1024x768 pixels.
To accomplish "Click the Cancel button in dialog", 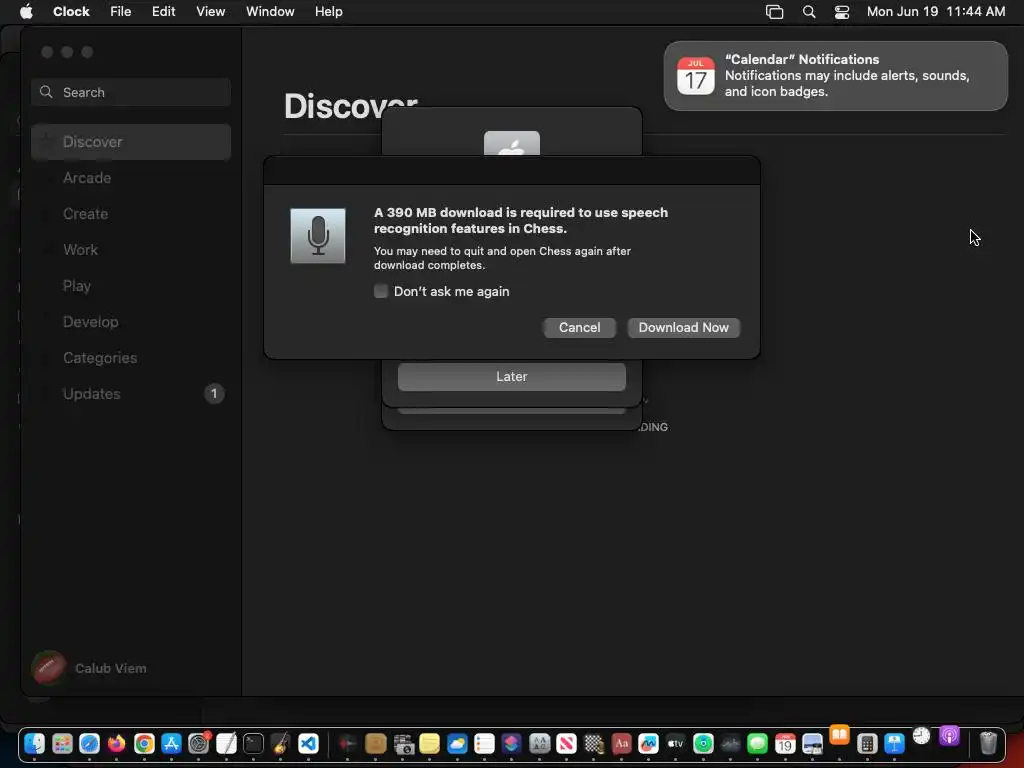I will 579,328.
